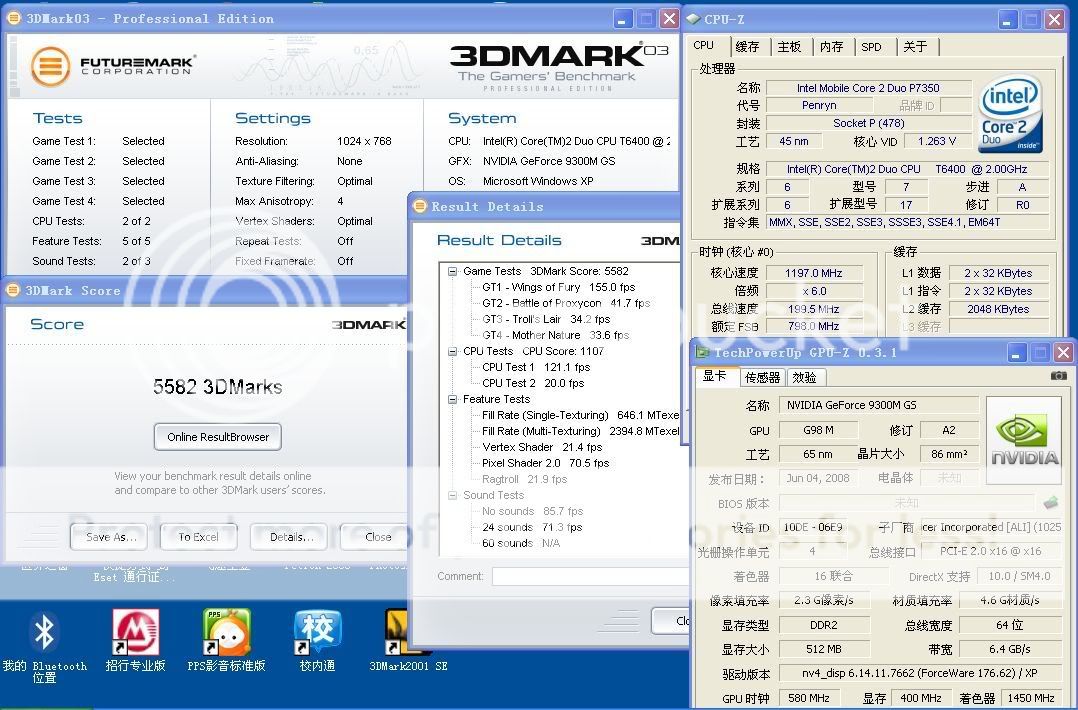The width and height of the screenshot is (1078, 710).
Task: Click the 3DMark Score title bar icon
Action: 14,291
